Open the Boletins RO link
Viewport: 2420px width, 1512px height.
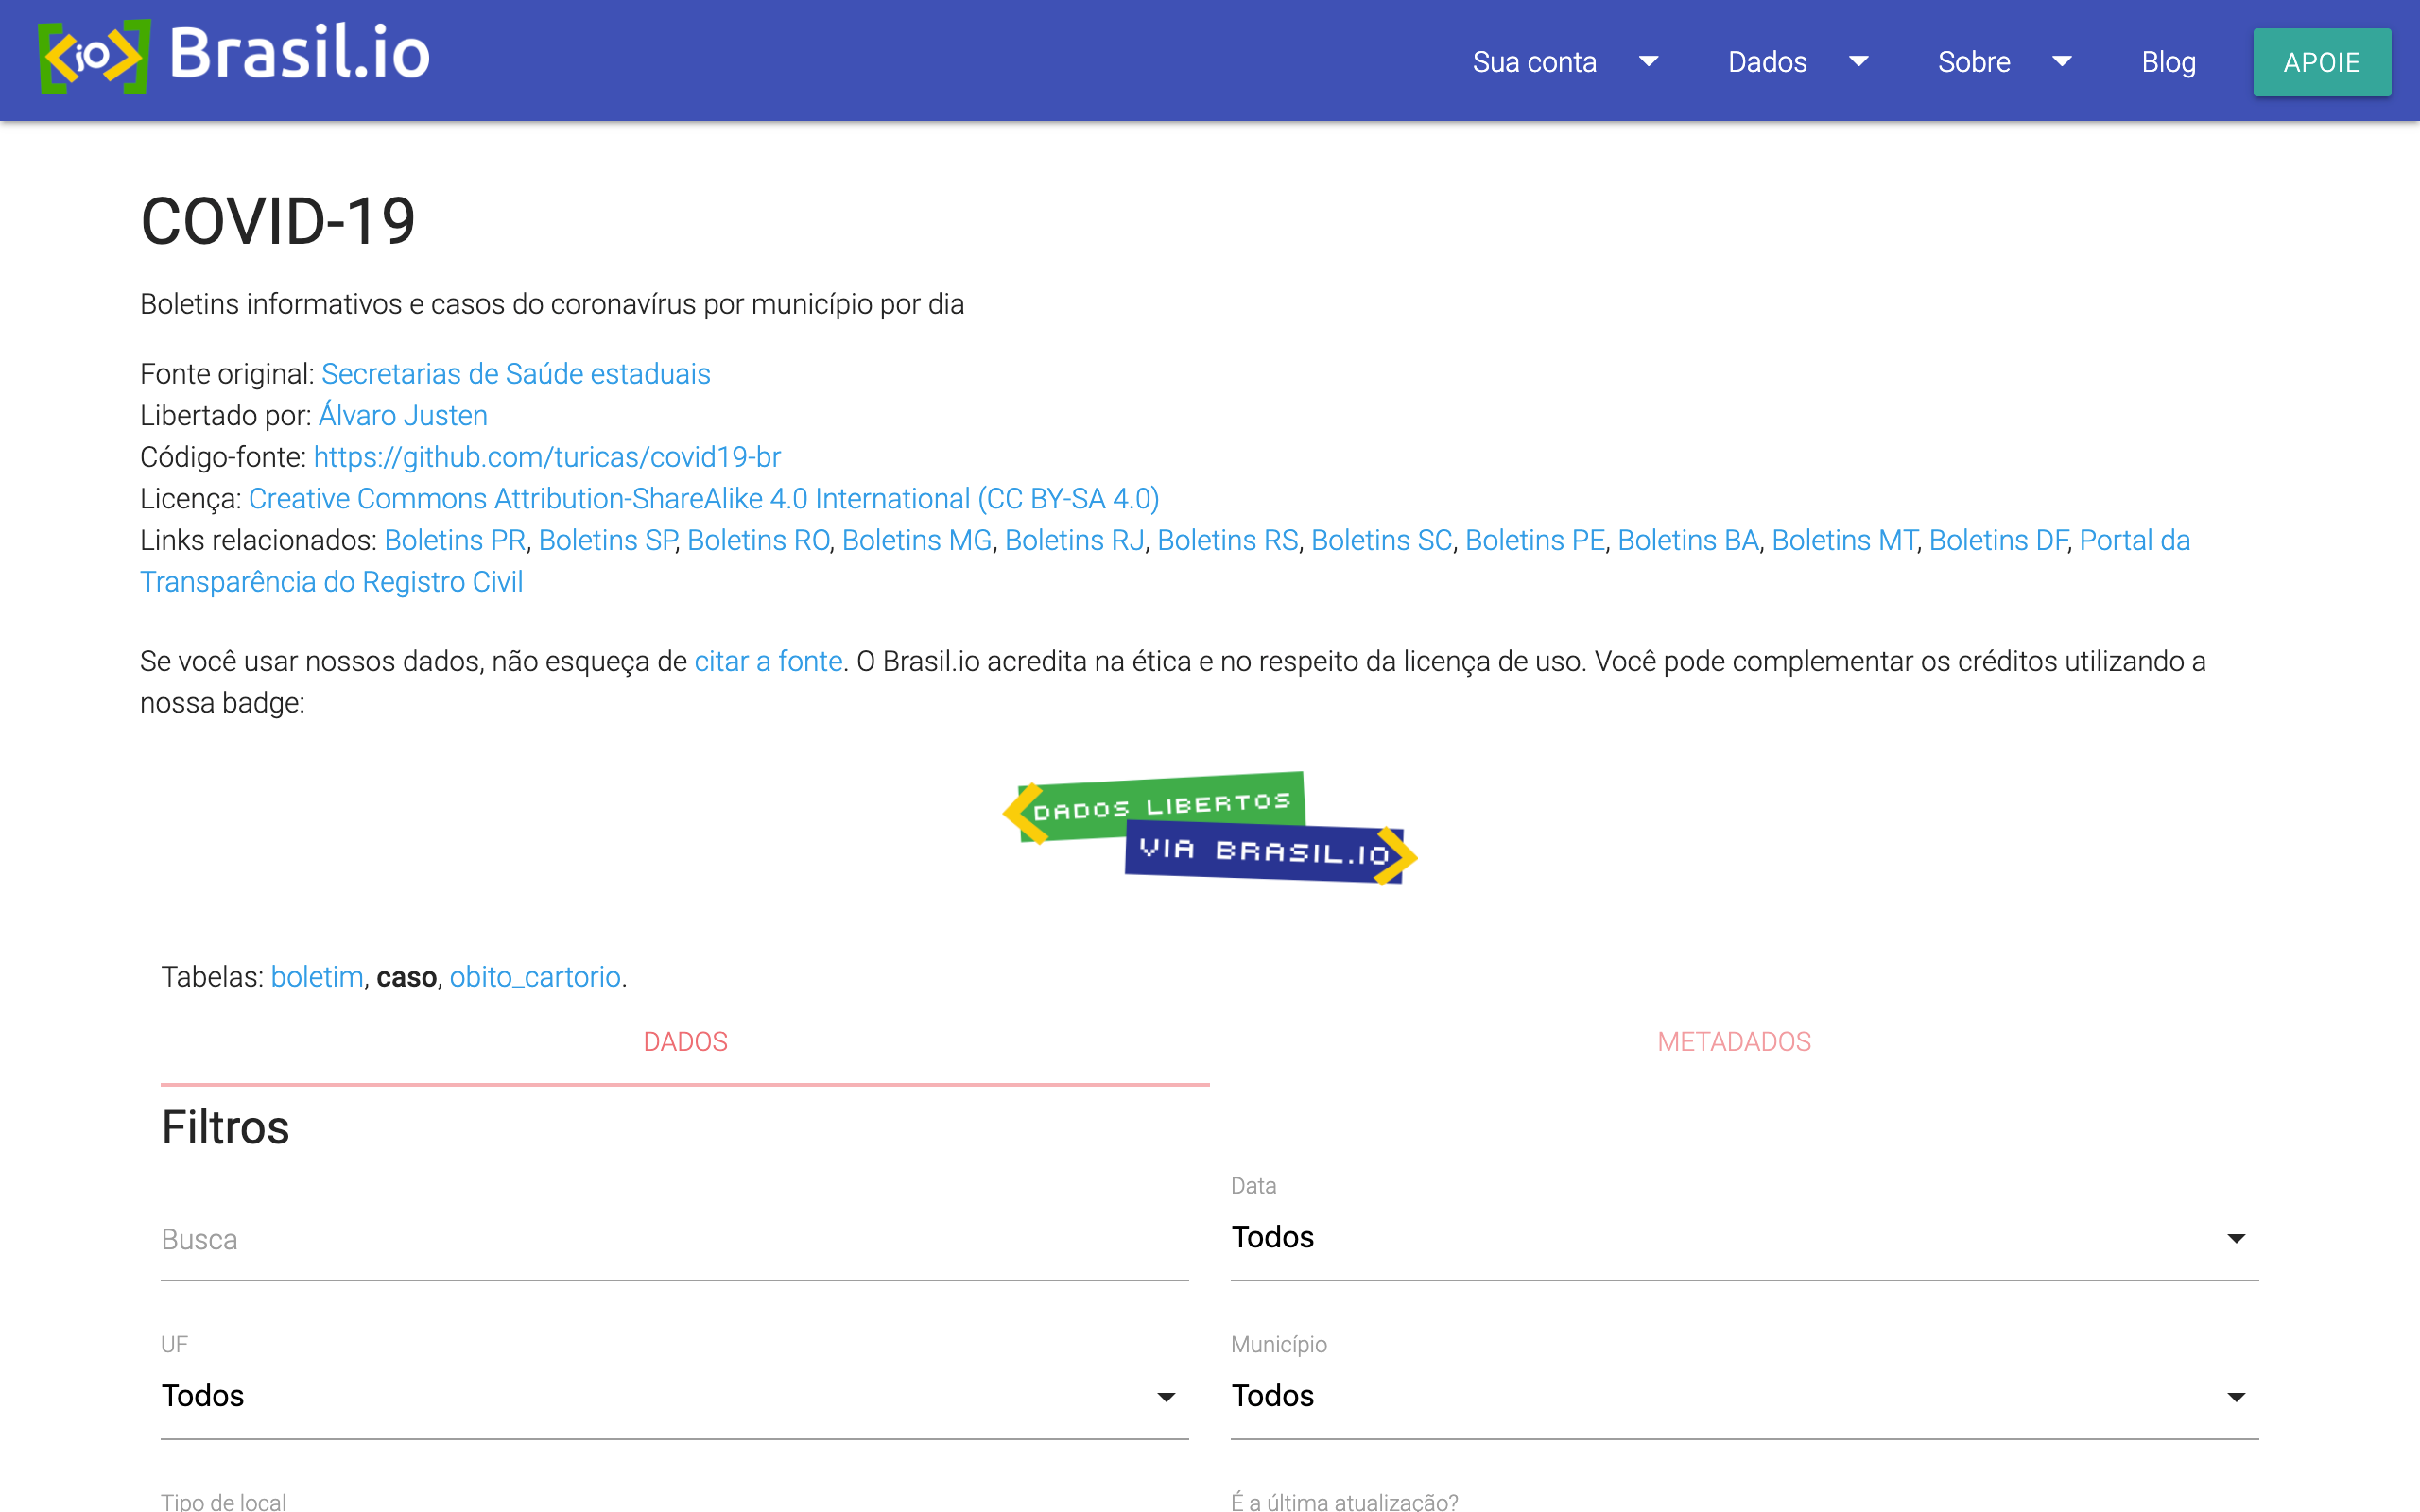[758, 540]
